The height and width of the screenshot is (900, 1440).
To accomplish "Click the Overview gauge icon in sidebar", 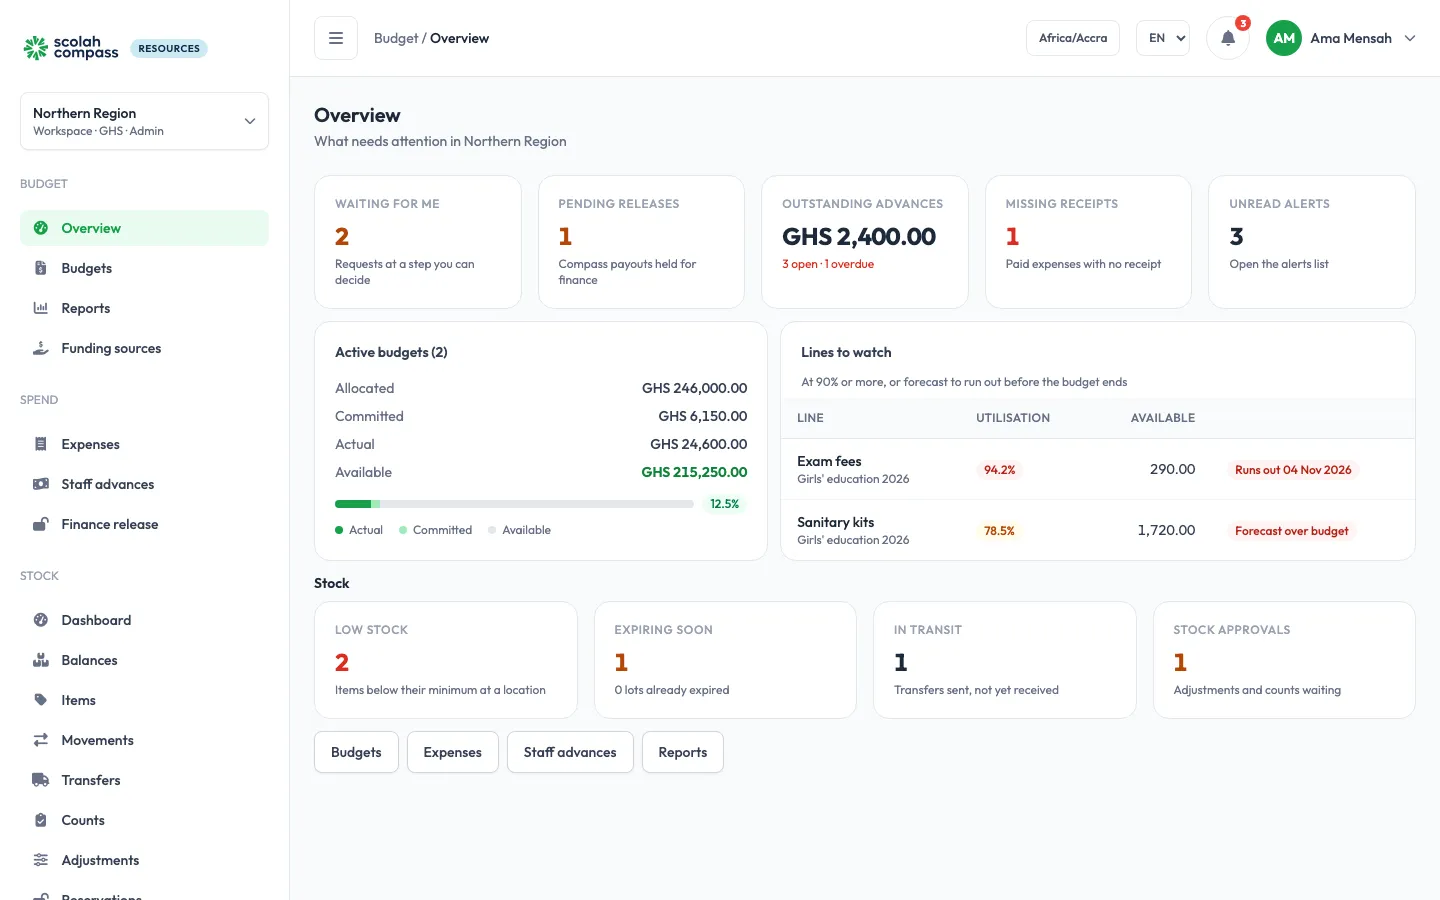I will point(41,228).
